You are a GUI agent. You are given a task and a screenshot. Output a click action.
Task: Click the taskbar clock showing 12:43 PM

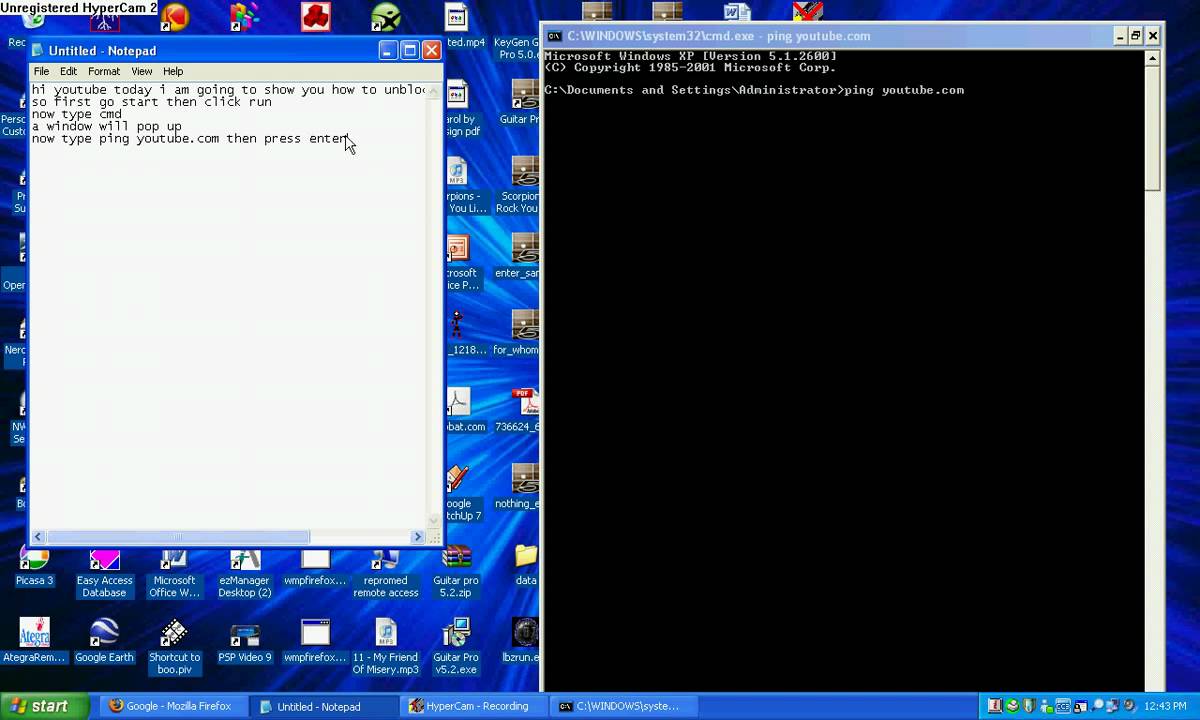pos(1165,706)
